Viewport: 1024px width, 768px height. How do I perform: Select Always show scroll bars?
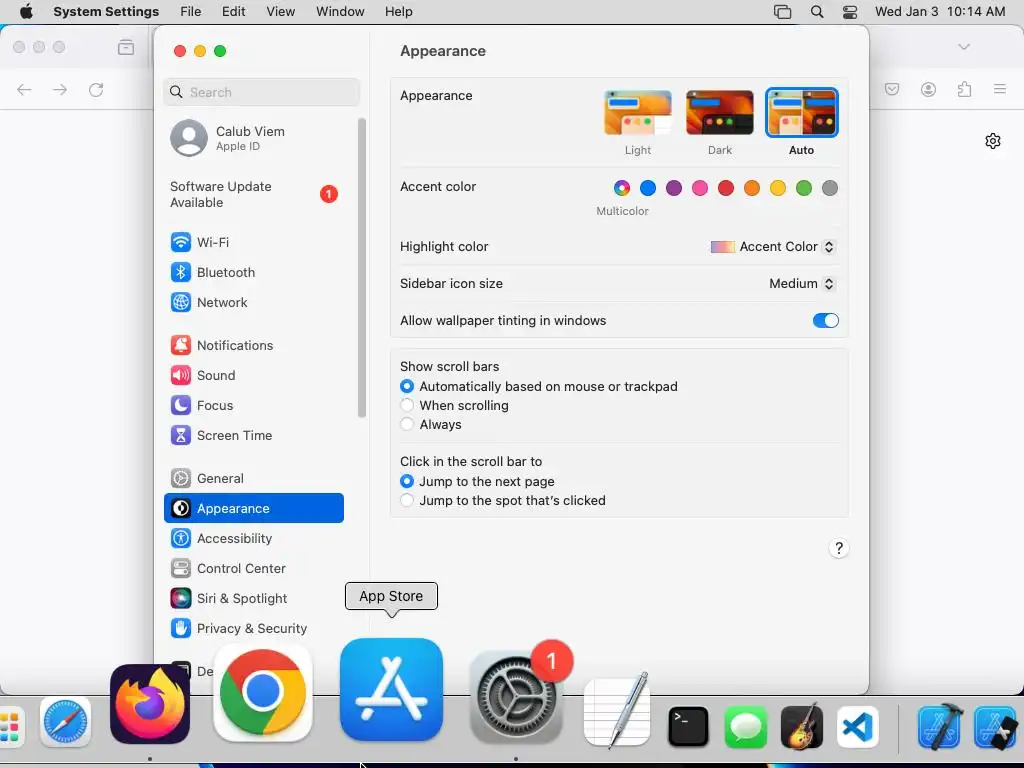407,424
